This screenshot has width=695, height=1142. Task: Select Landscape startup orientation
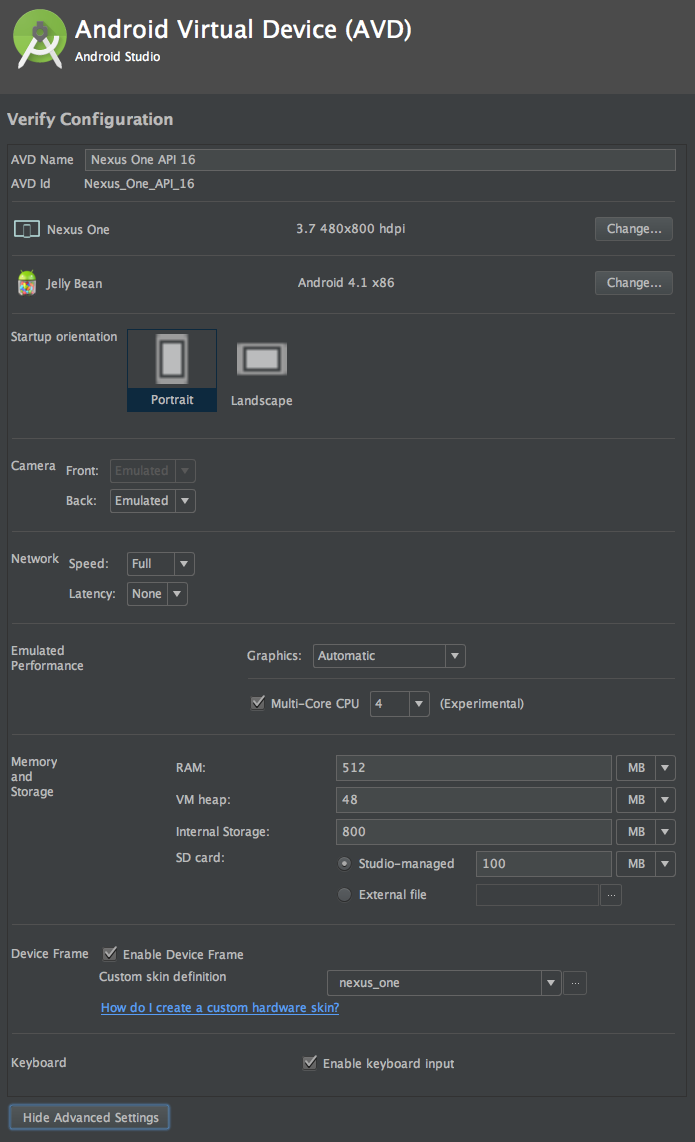click(261, 372)
